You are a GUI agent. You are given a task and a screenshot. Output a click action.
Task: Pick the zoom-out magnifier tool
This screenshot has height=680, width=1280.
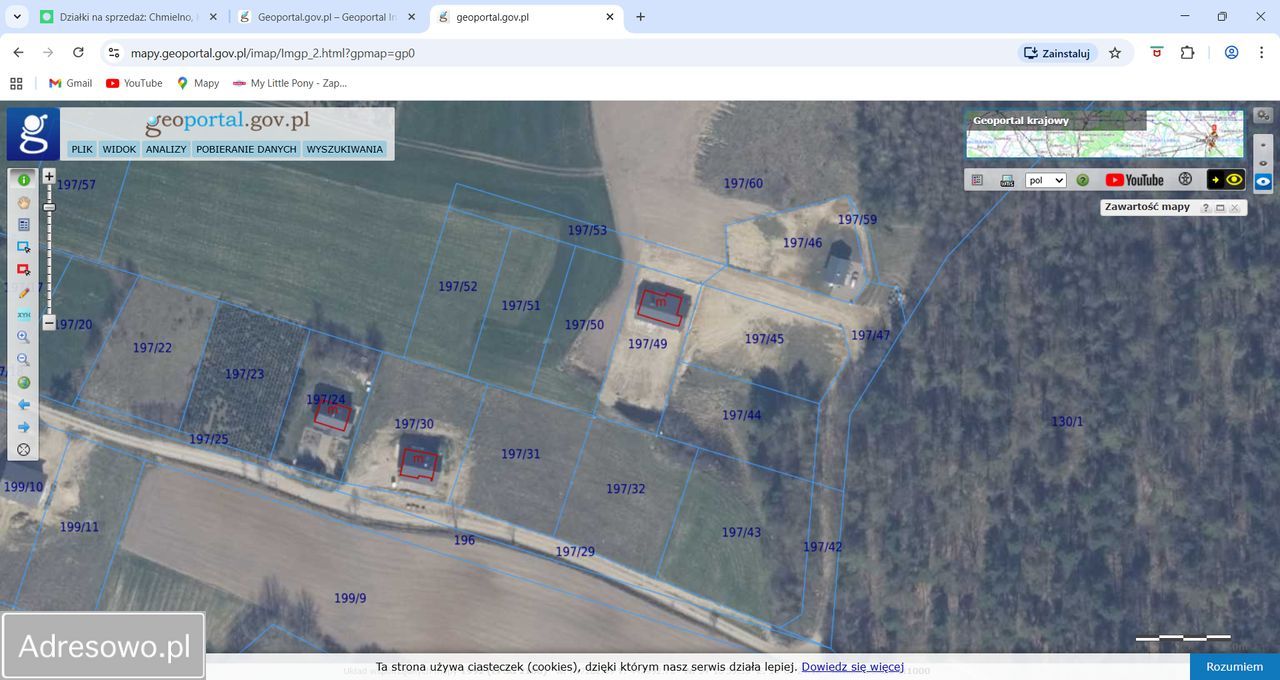tap(24, 360)
